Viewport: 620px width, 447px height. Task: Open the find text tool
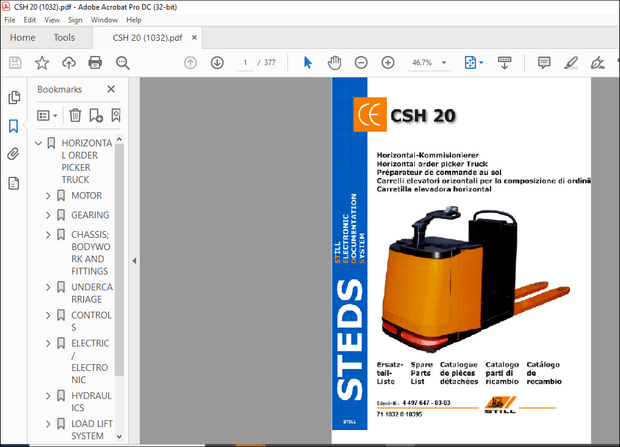click(123, 63)
